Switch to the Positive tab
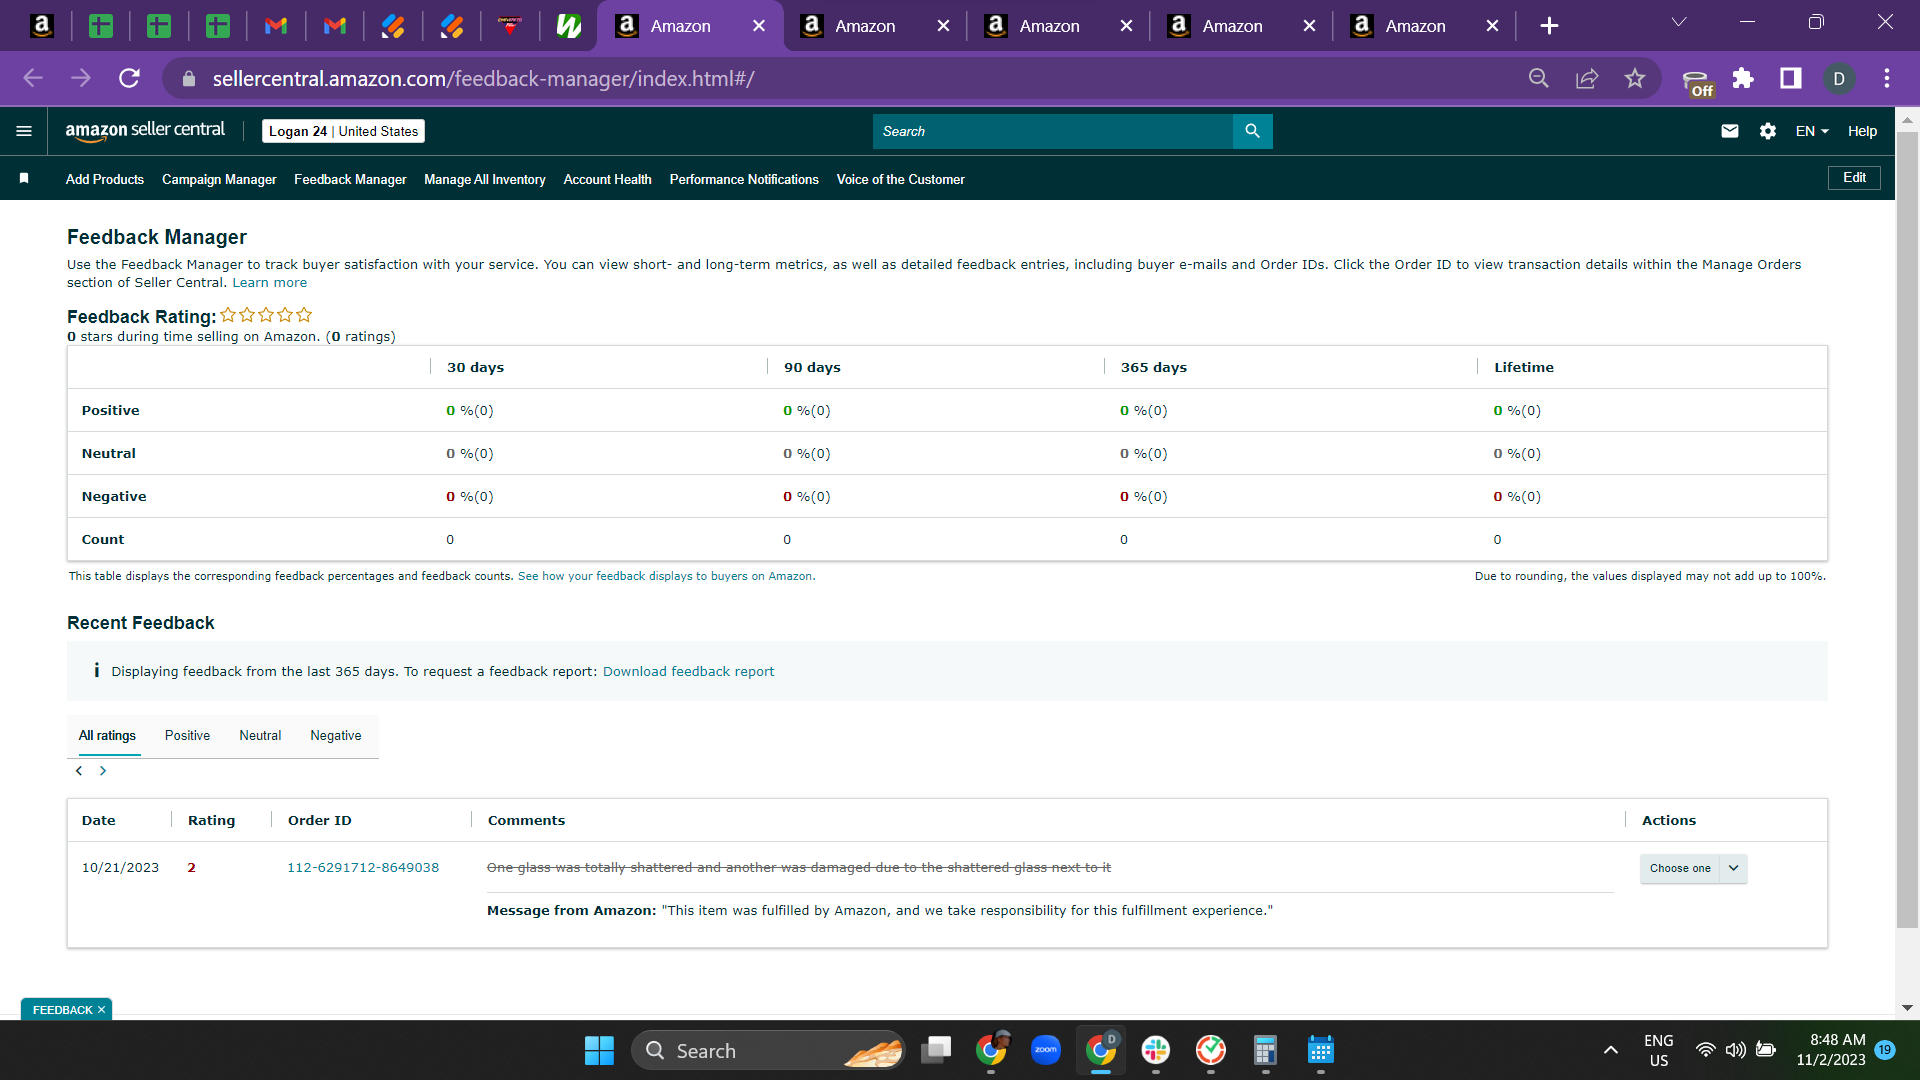This screenshot has height=1080, width=1920. pos(187,736)
